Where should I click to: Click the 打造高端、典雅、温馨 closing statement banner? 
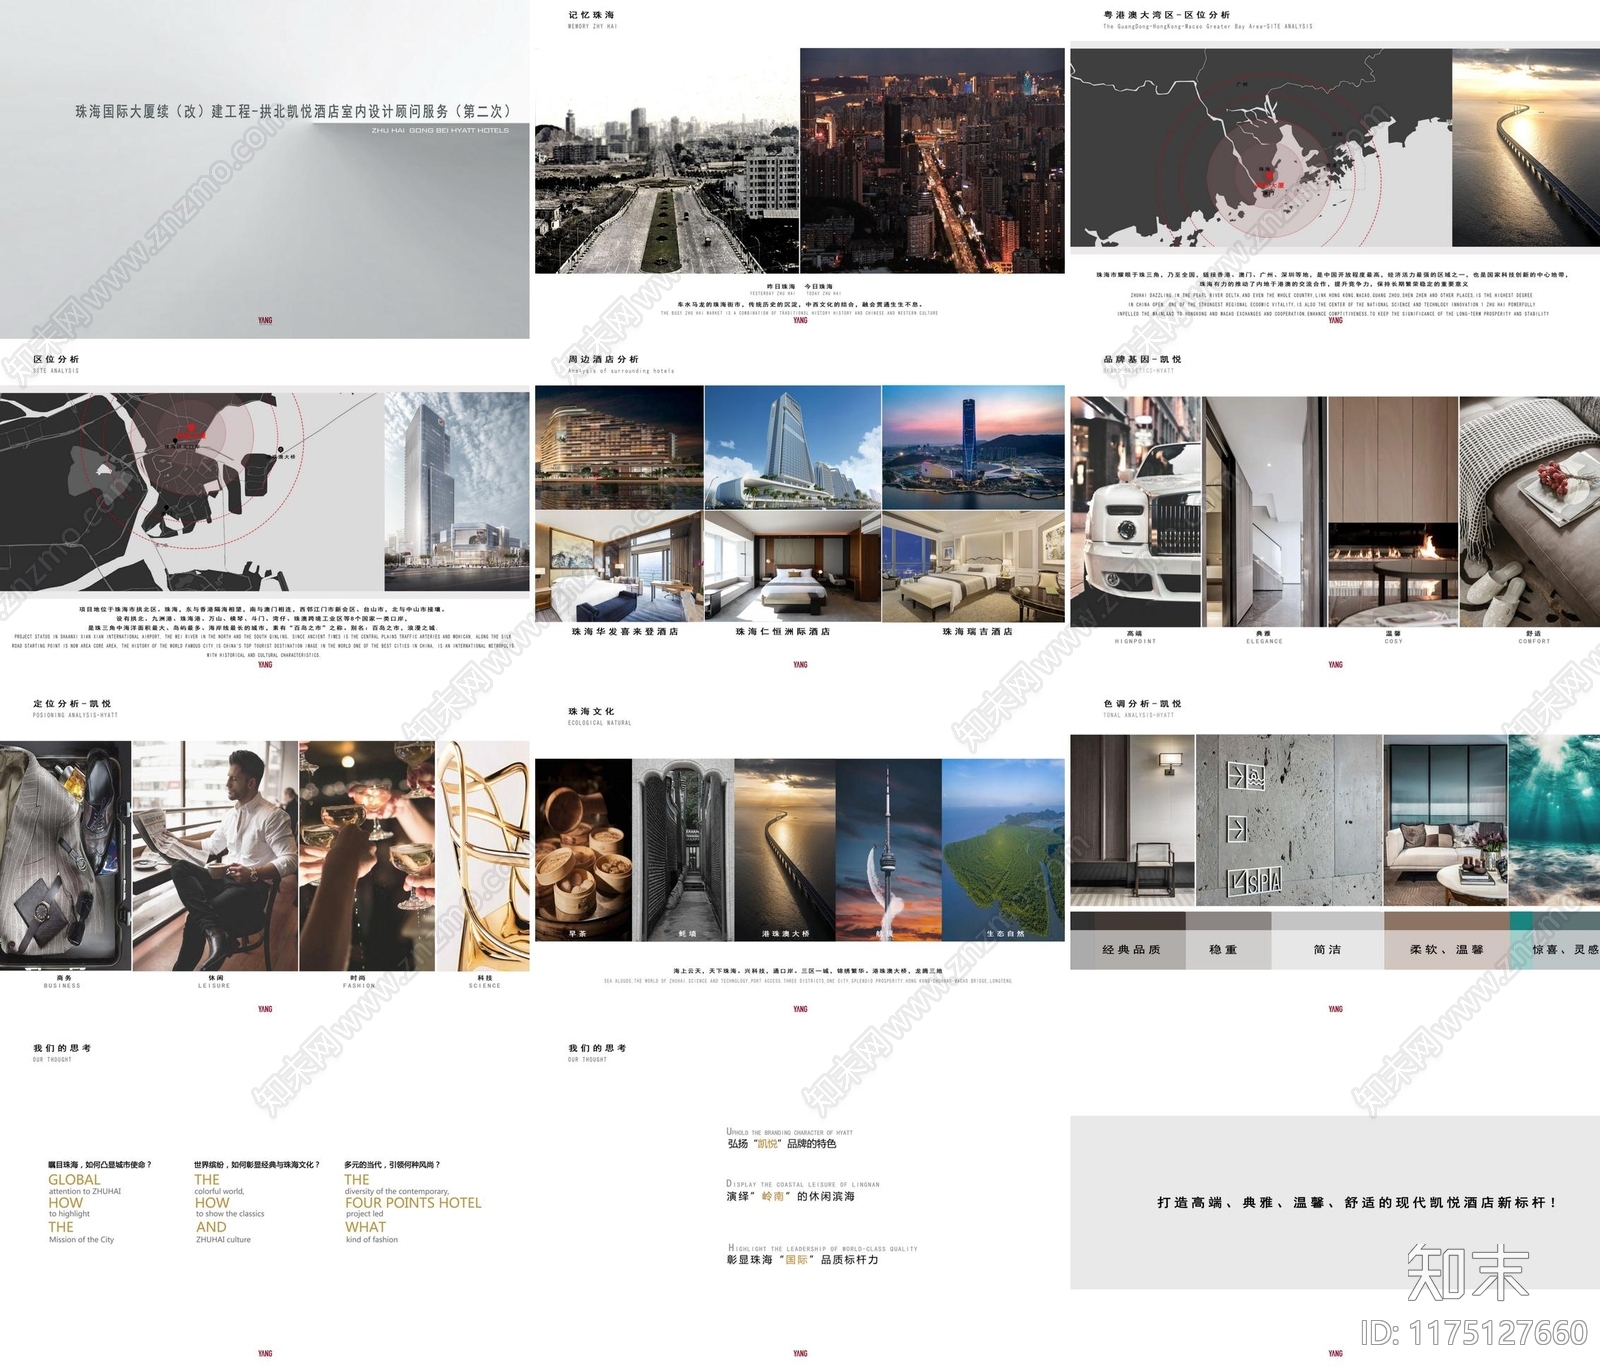tap(1335, 1202)
